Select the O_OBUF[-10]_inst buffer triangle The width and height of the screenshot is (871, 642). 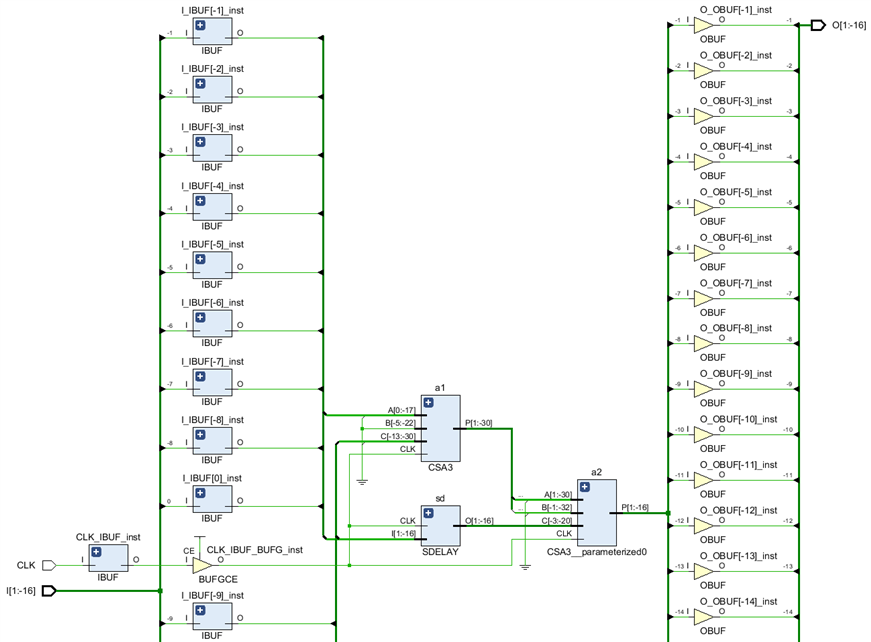tap(703, 435)
